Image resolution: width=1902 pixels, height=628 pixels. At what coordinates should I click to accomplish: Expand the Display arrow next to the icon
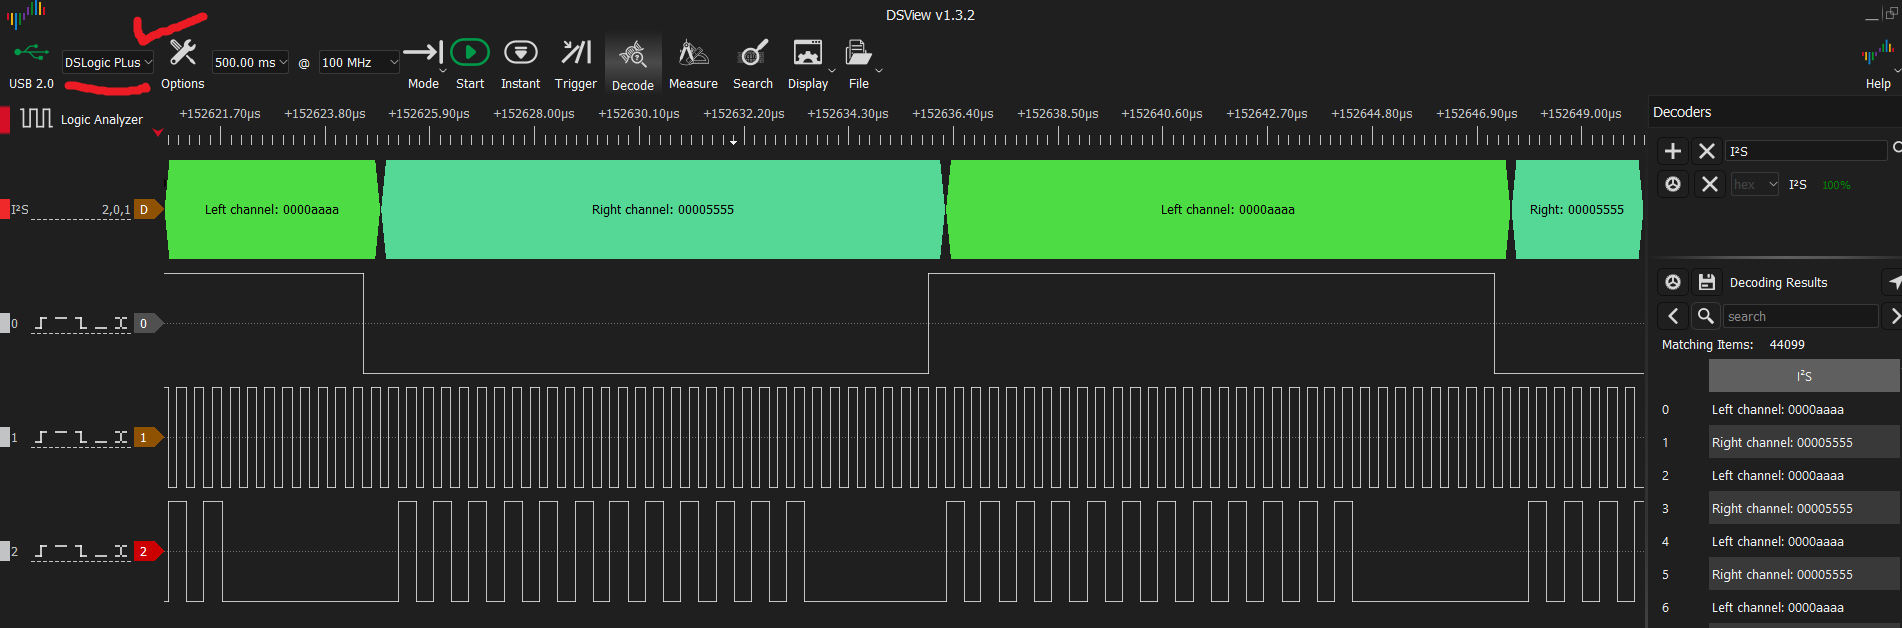pyautogui.click(x=832, y=70)
